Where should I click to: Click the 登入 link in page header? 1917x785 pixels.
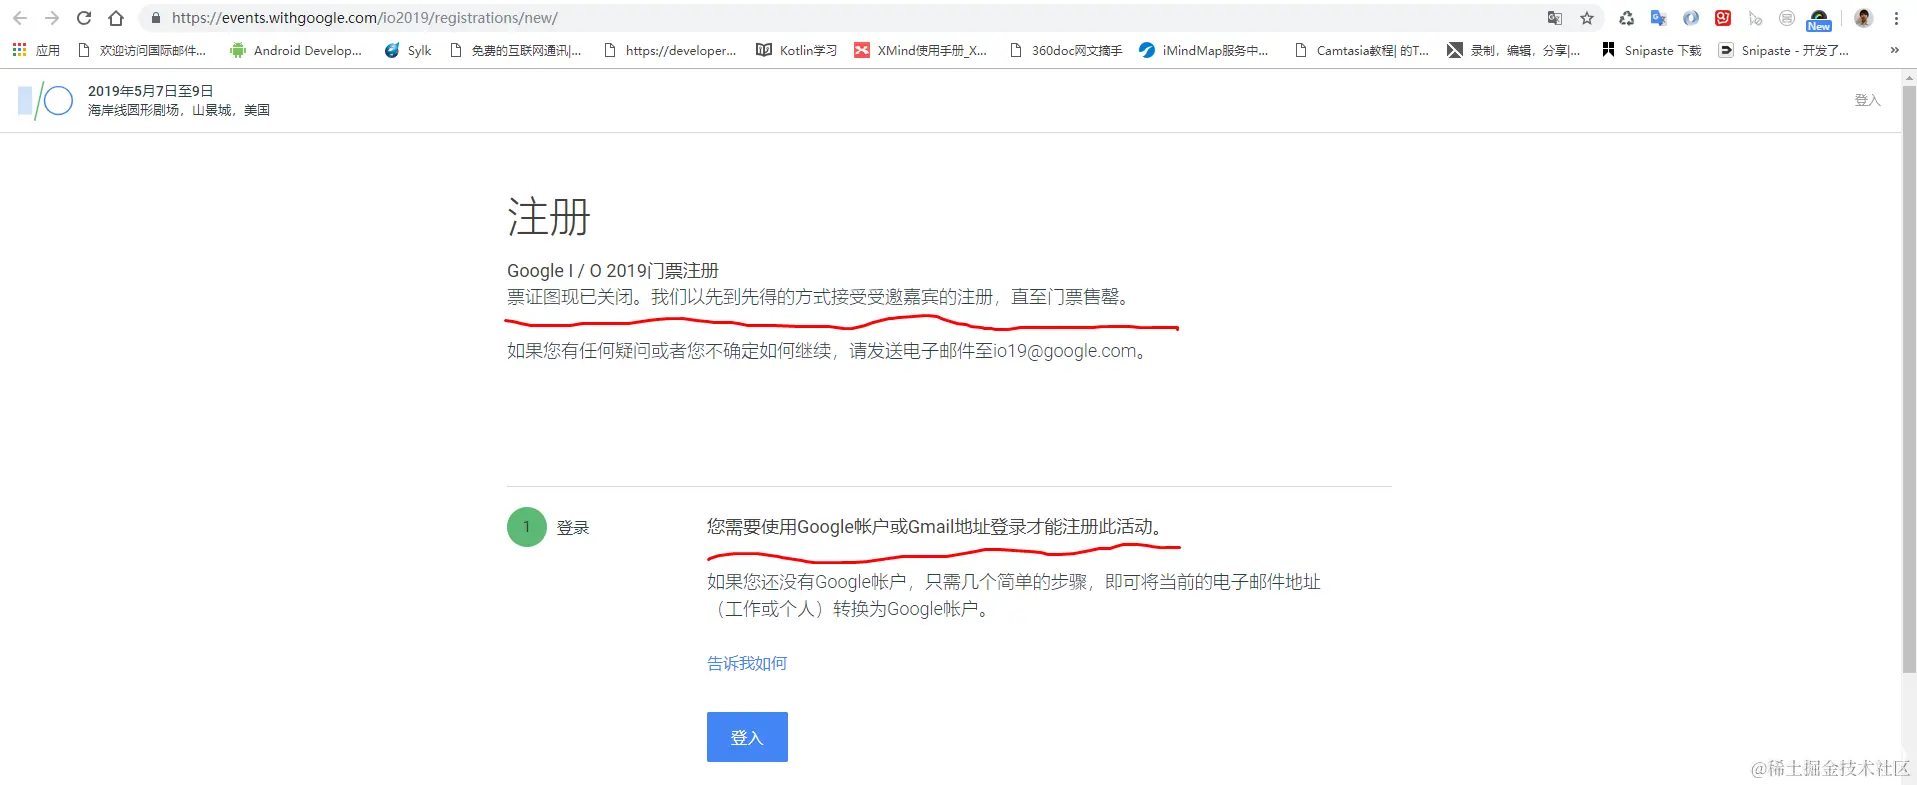[x=1867, y=100]
